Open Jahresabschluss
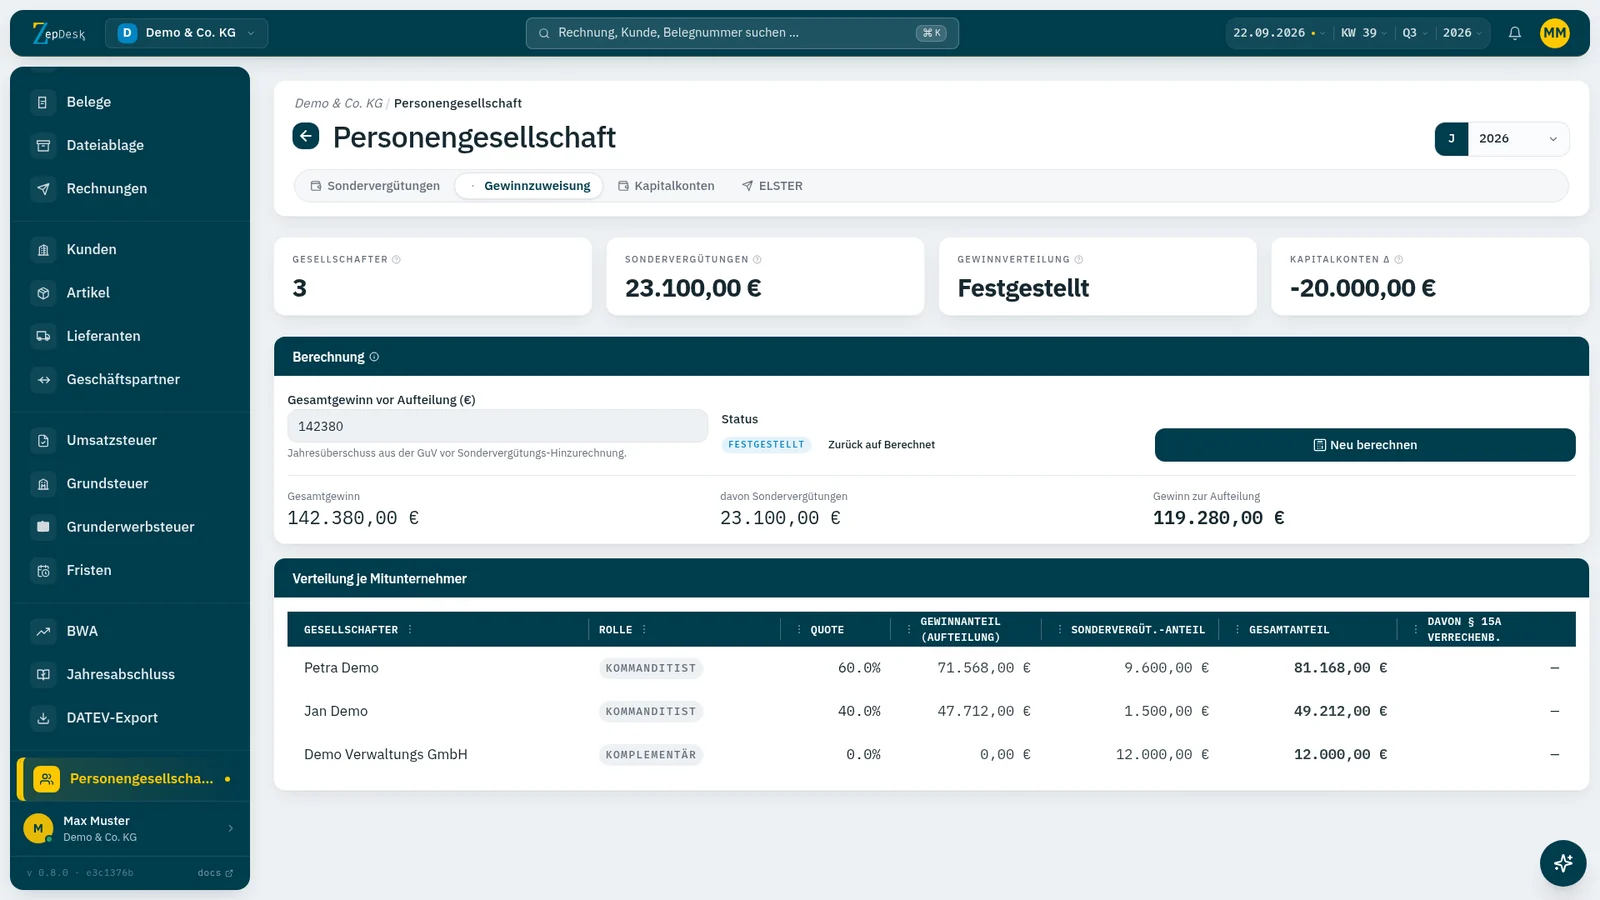 pos(130,675)
